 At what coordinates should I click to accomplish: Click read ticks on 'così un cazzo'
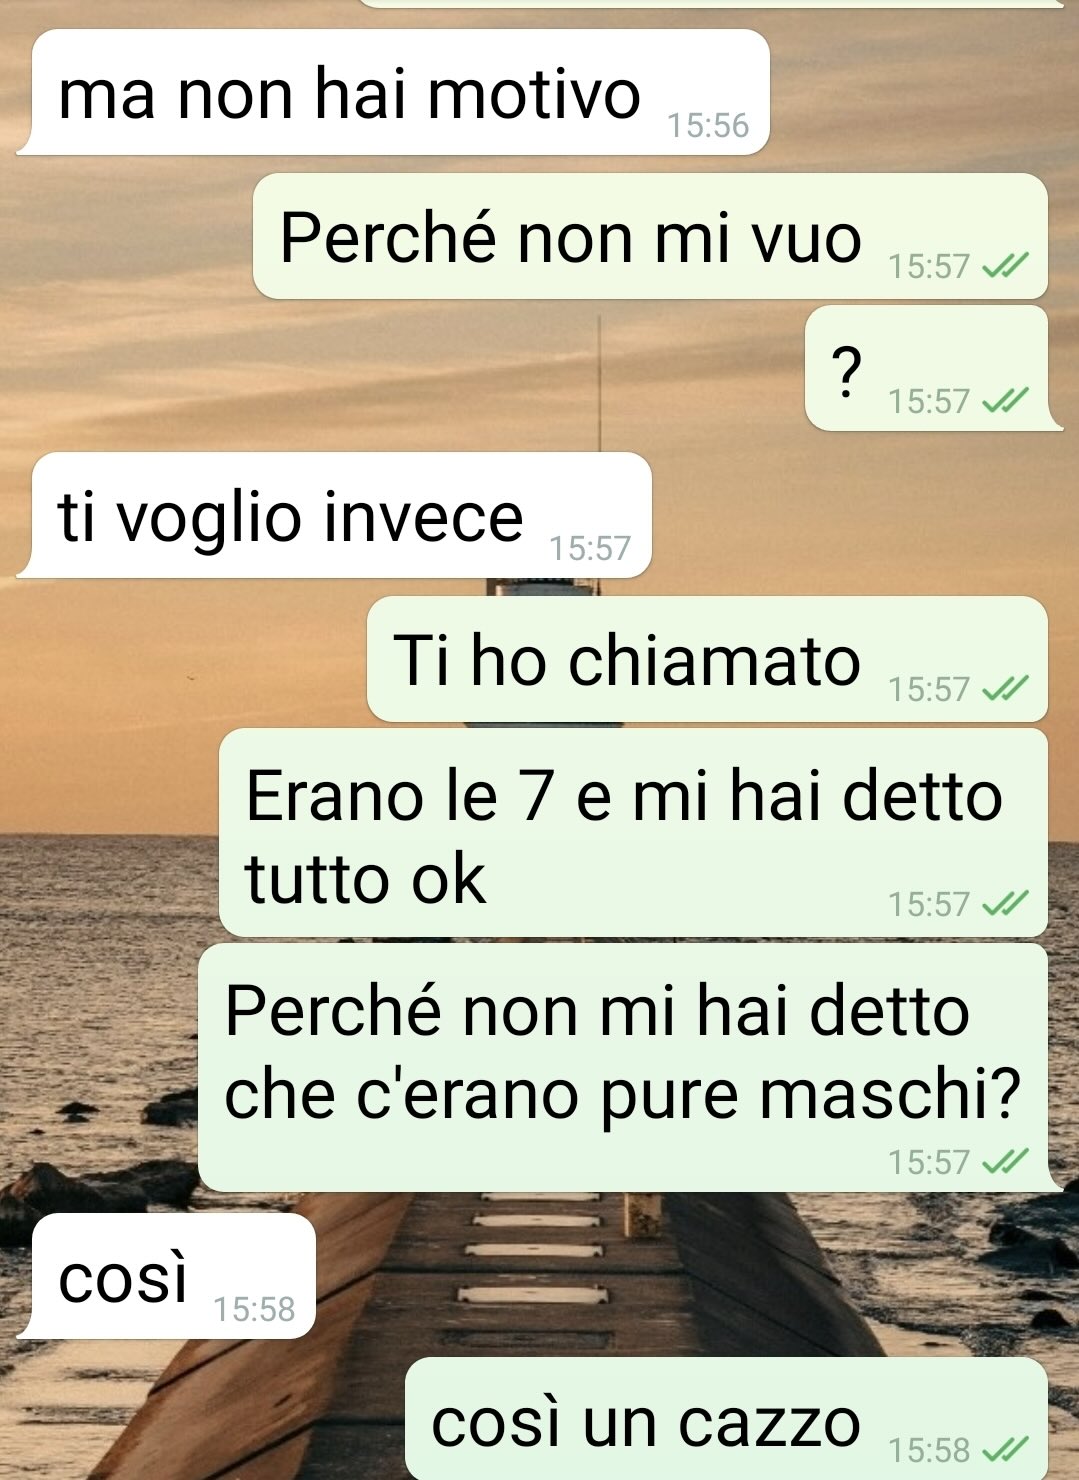(1005, 1449)
